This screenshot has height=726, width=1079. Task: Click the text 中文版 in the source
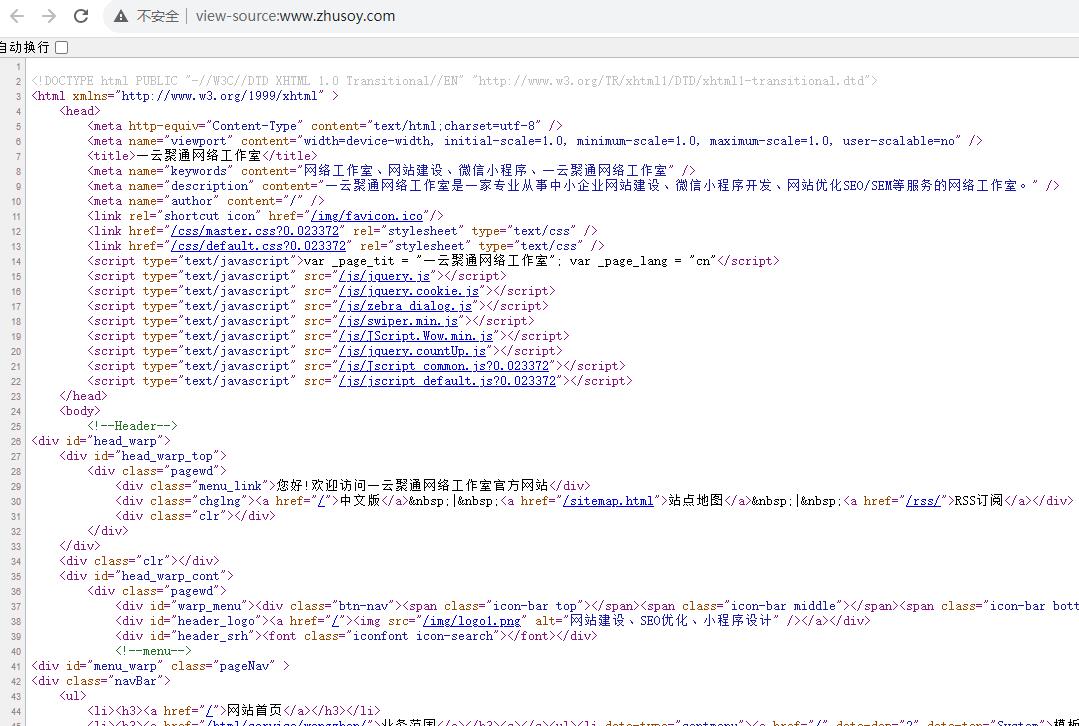click(x=360, y=501)
